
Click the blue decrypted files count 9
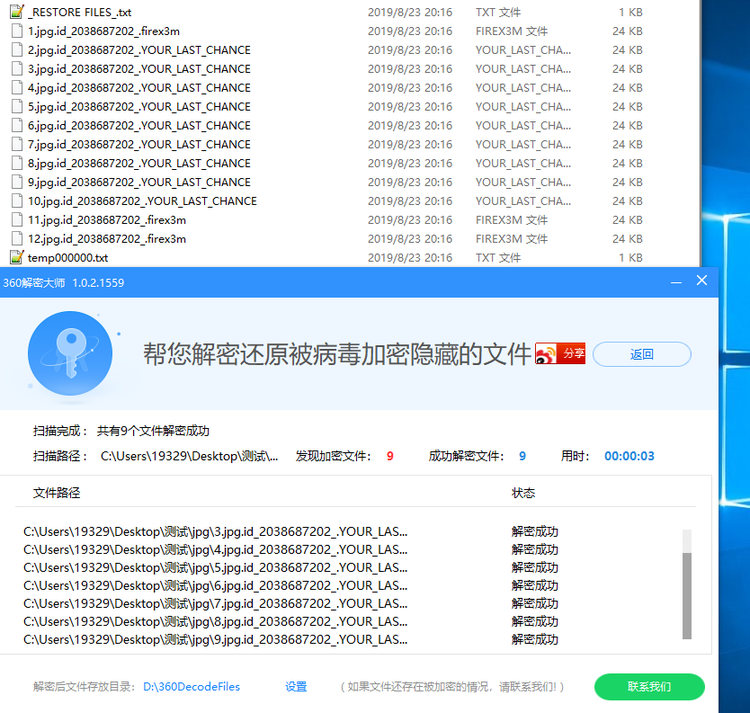pos(522,456)
